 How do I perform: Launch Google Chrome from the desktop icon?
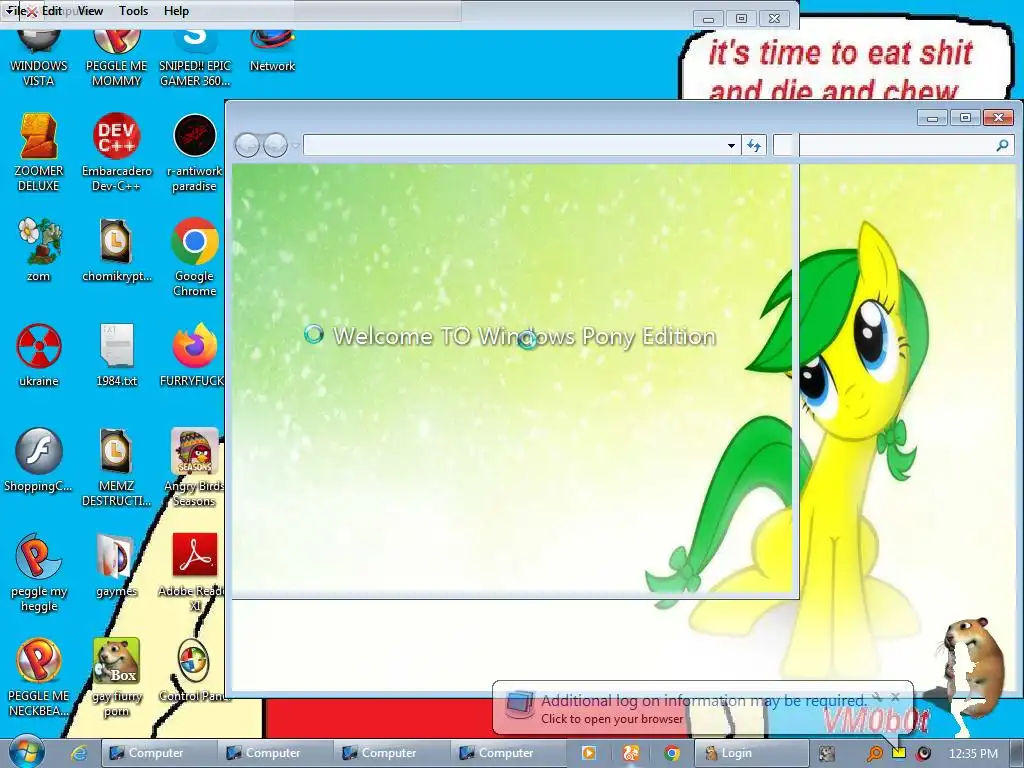195,257
